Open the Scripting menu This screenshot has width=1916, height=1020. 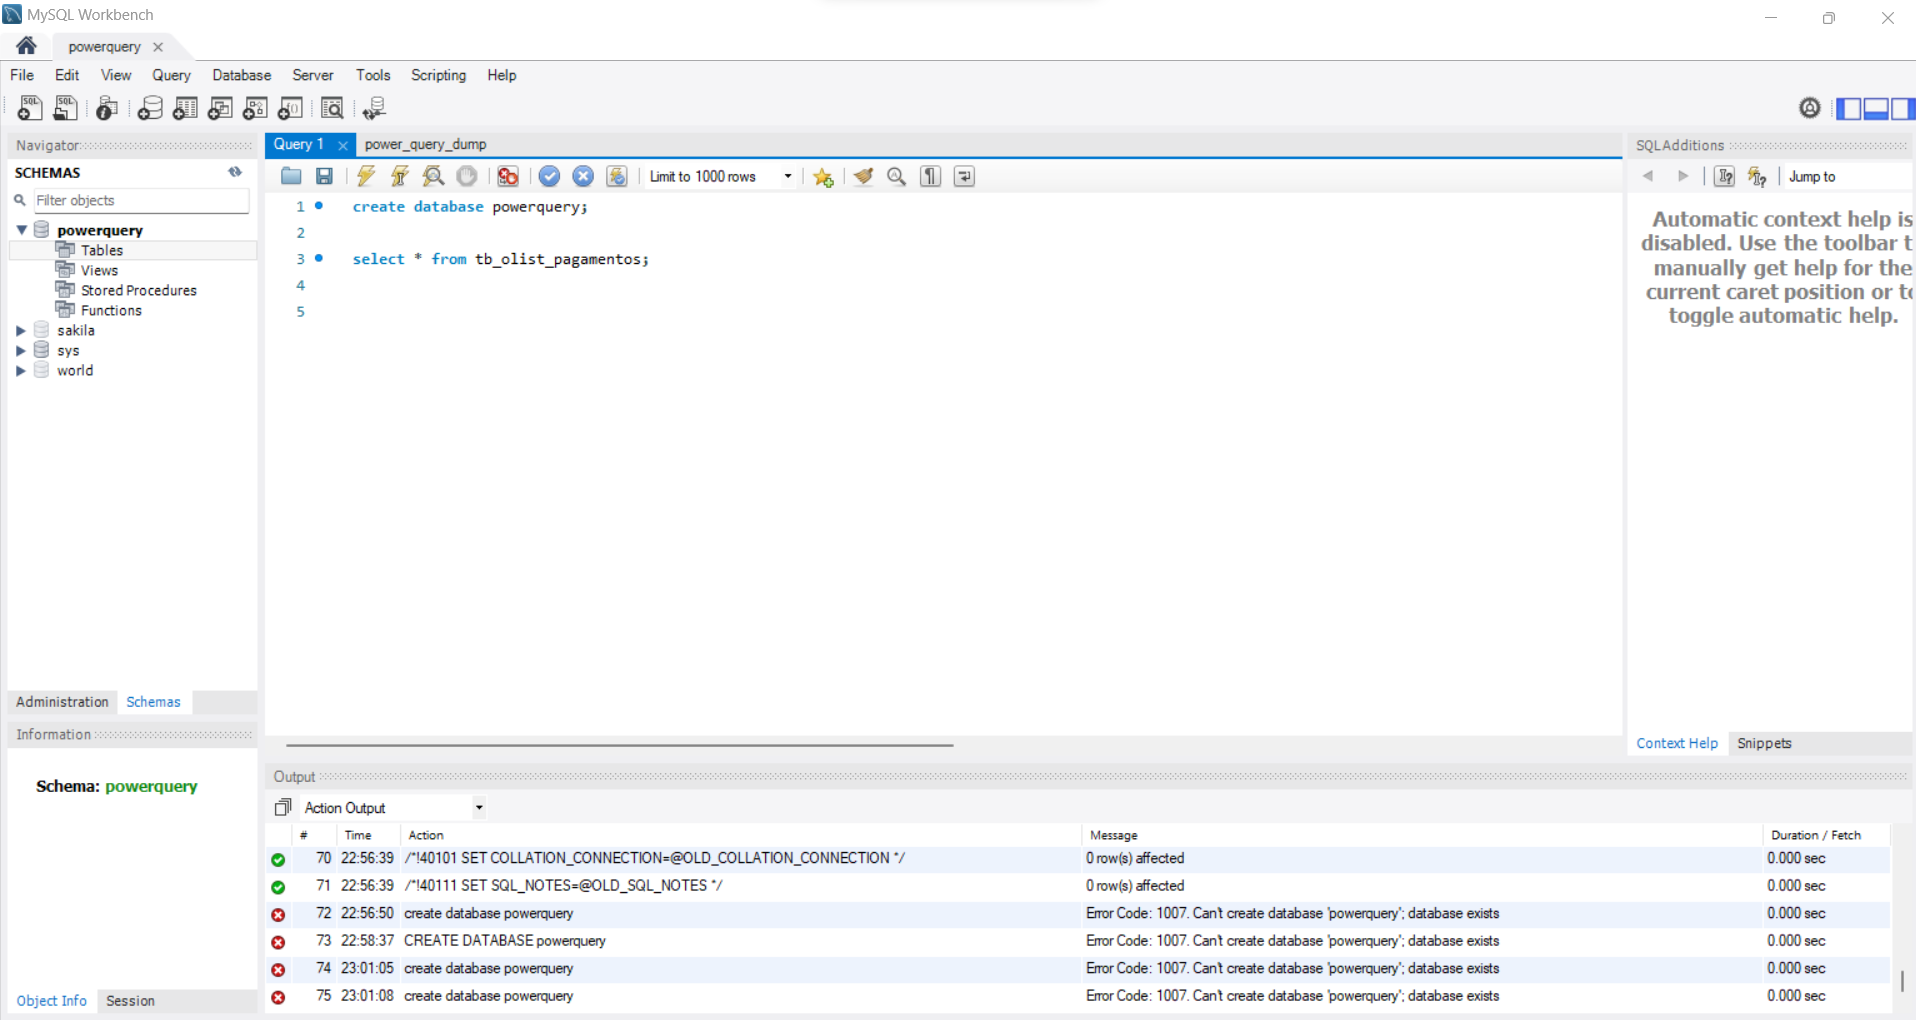click(x=438, y=75)
